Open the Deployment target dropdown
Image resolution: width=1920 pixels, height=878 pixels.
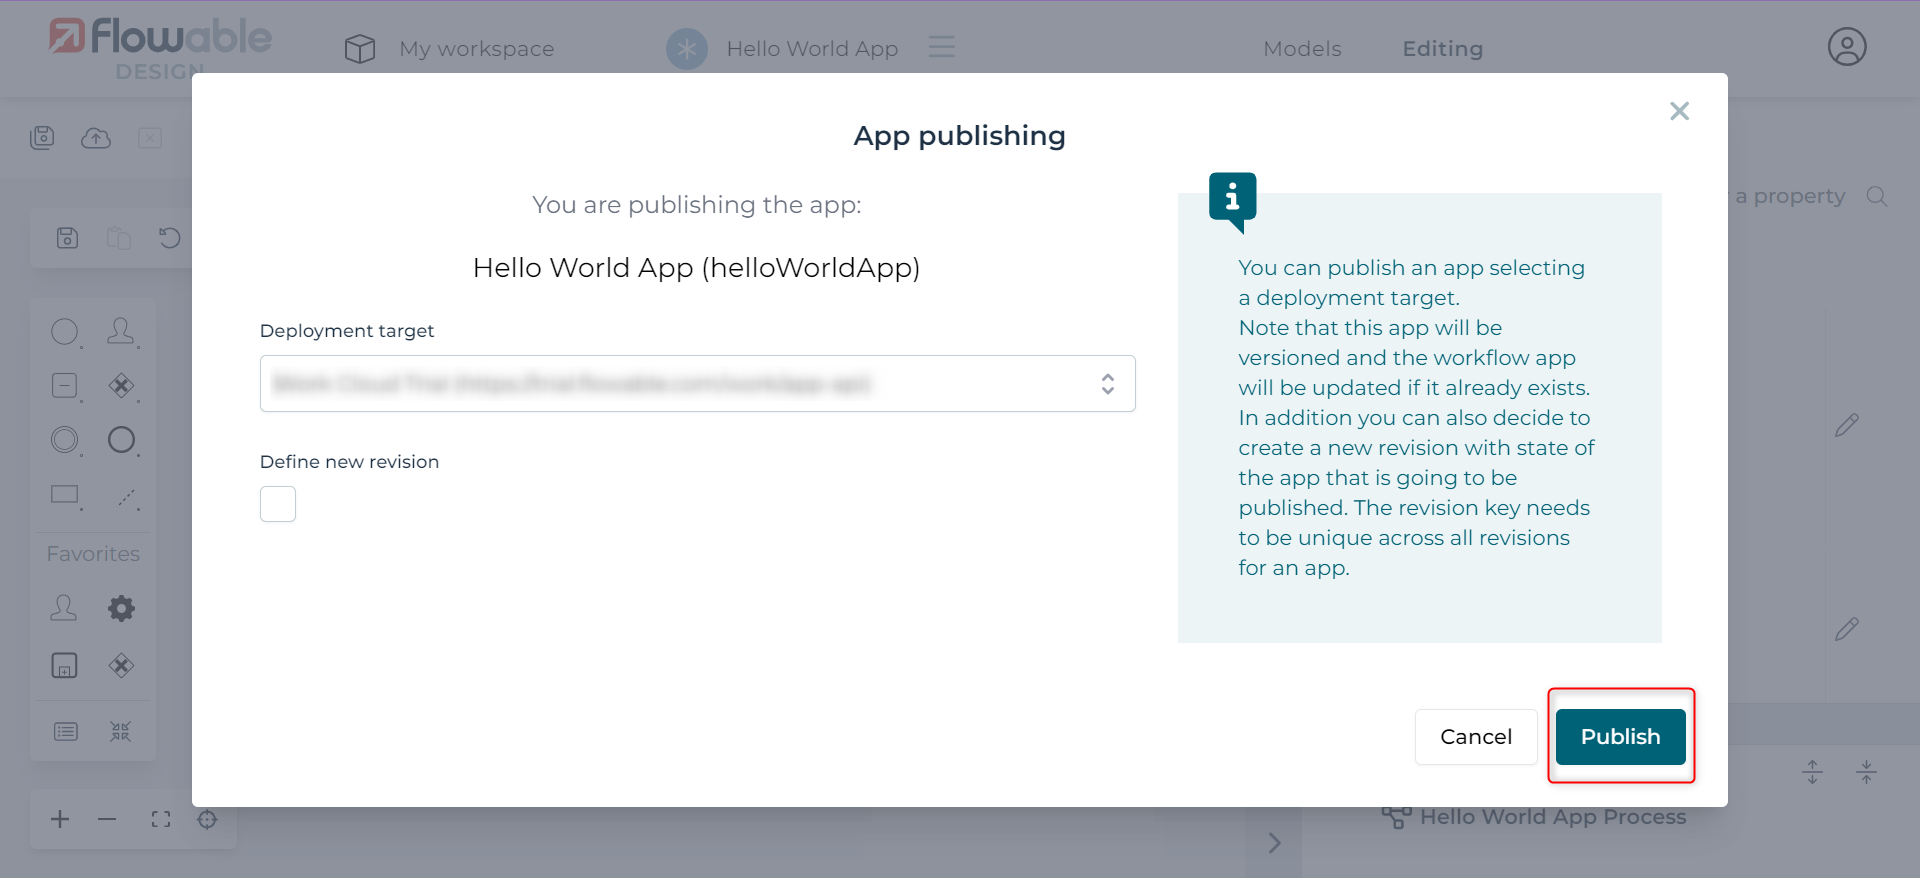tap(697, 384)
